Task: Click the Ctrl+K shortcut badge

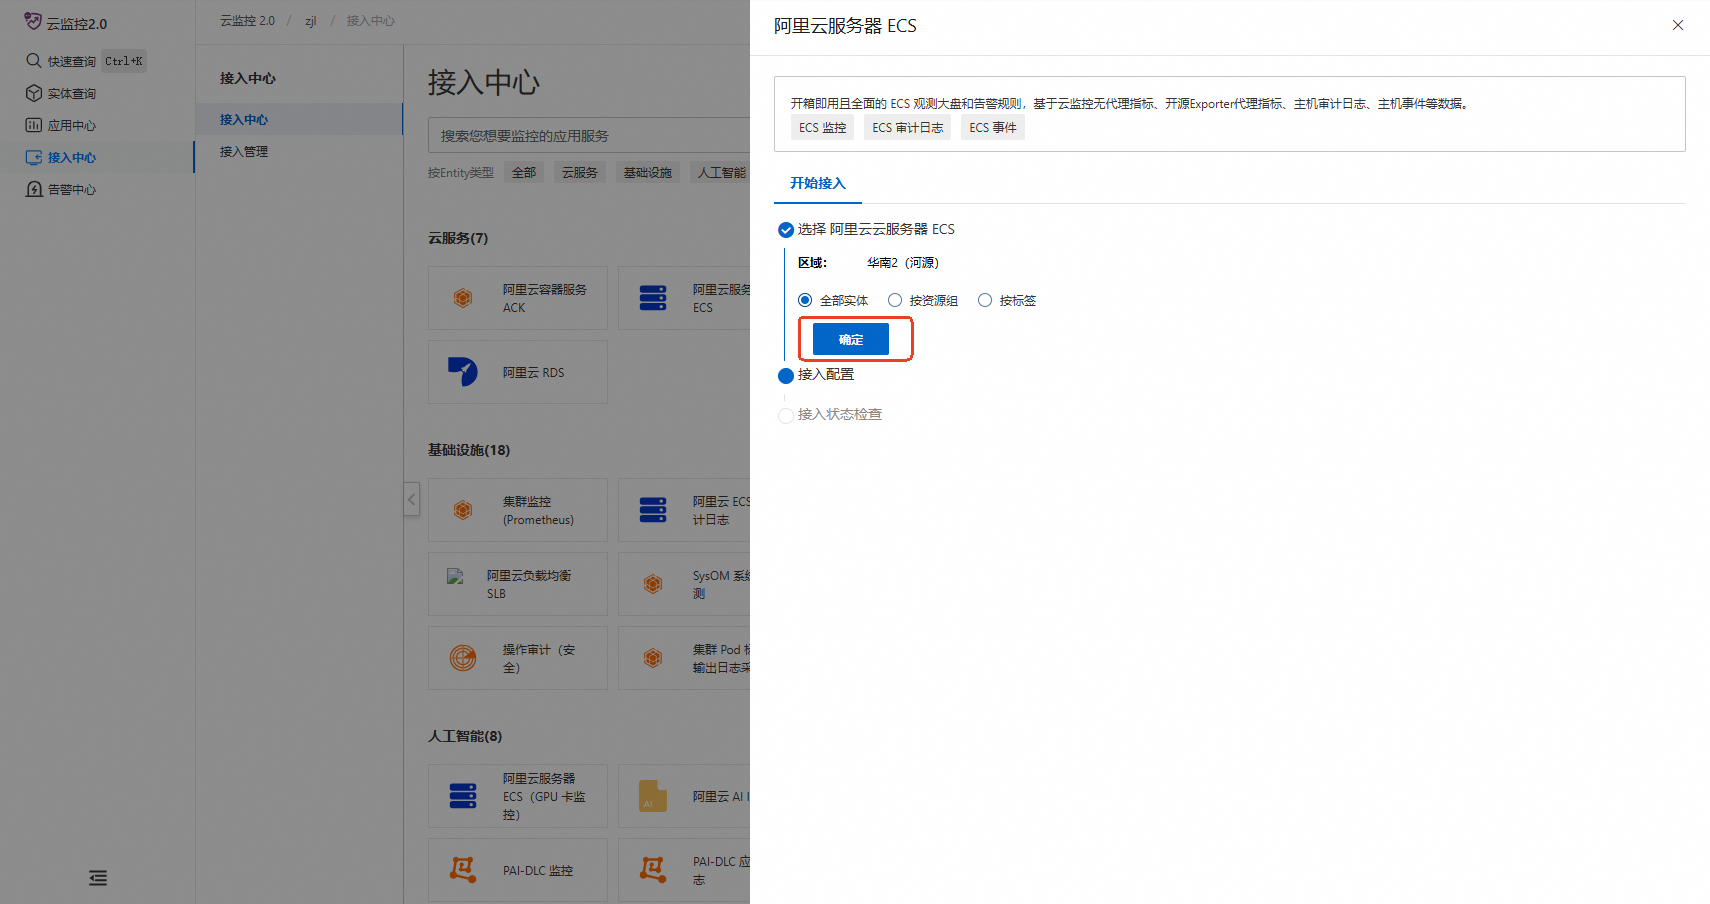Action: (x=124, y=61)
